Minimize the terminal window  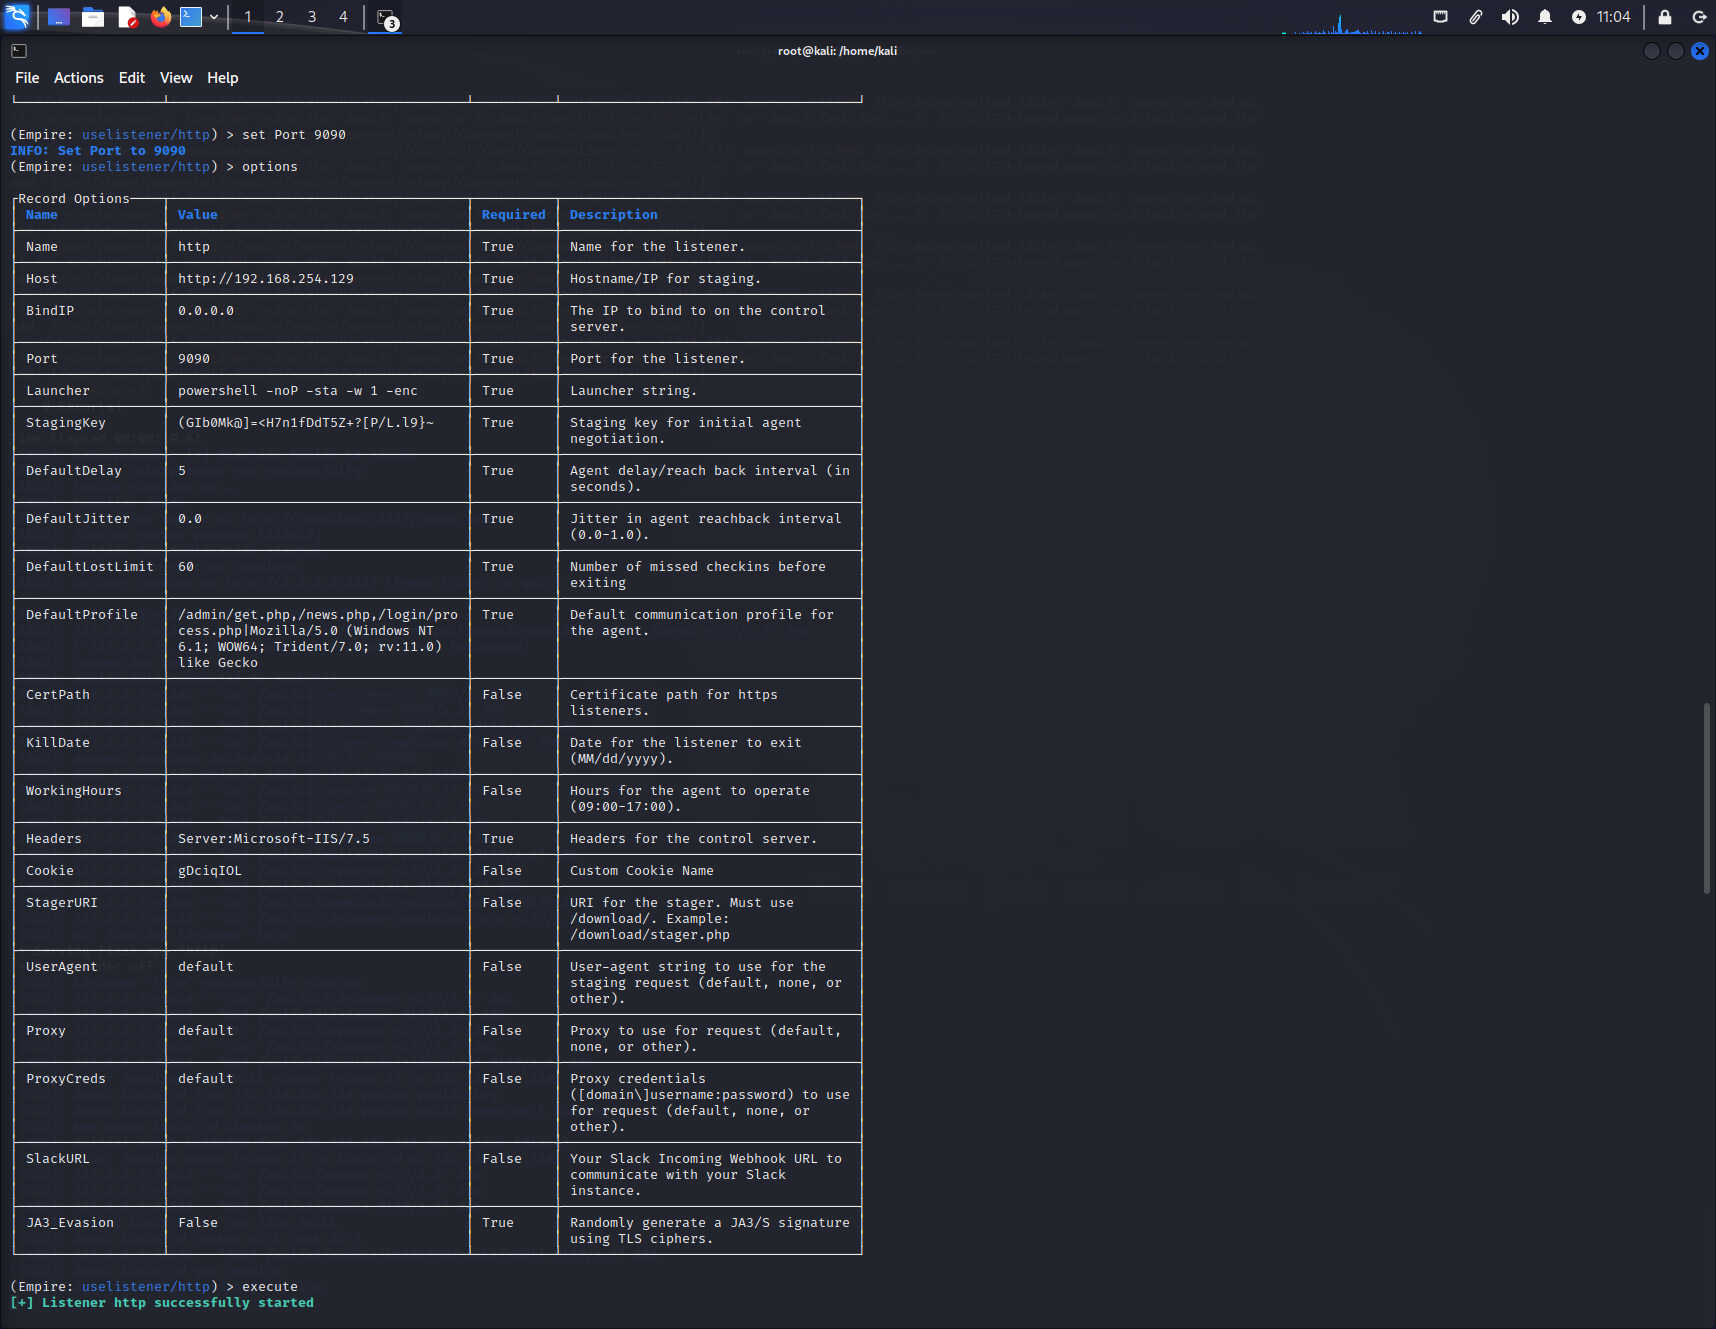coord(1652,51)
